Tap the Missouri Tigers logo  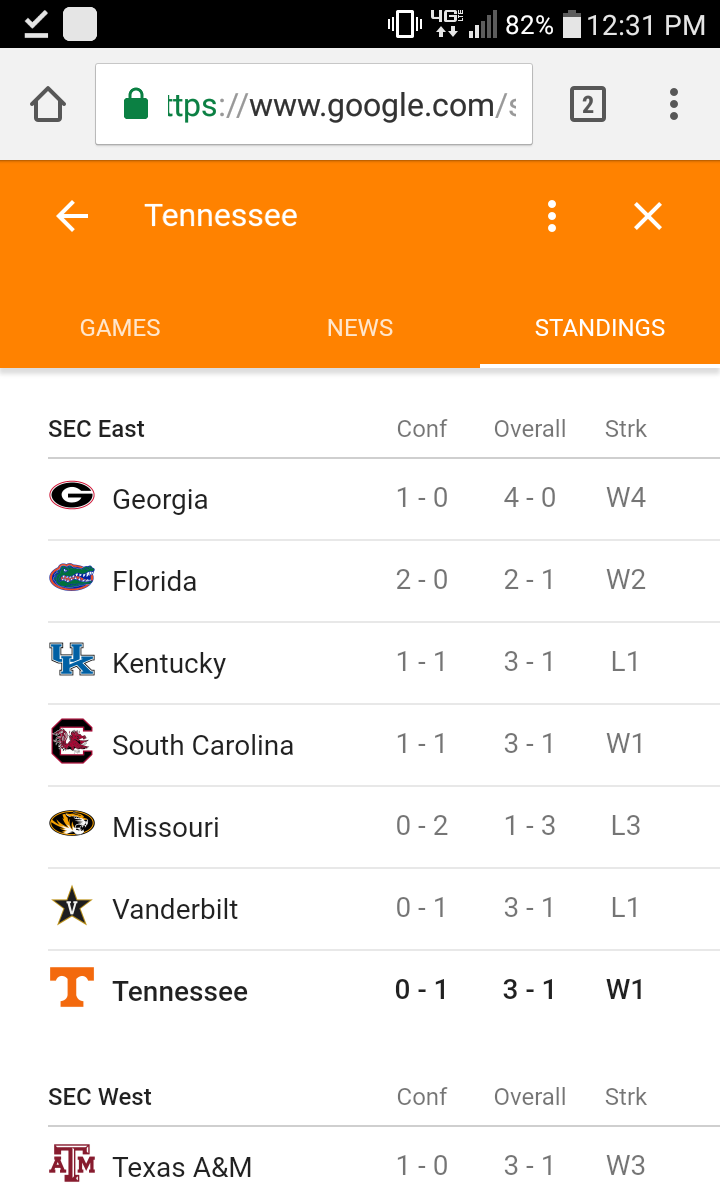[x=72, y=824]
